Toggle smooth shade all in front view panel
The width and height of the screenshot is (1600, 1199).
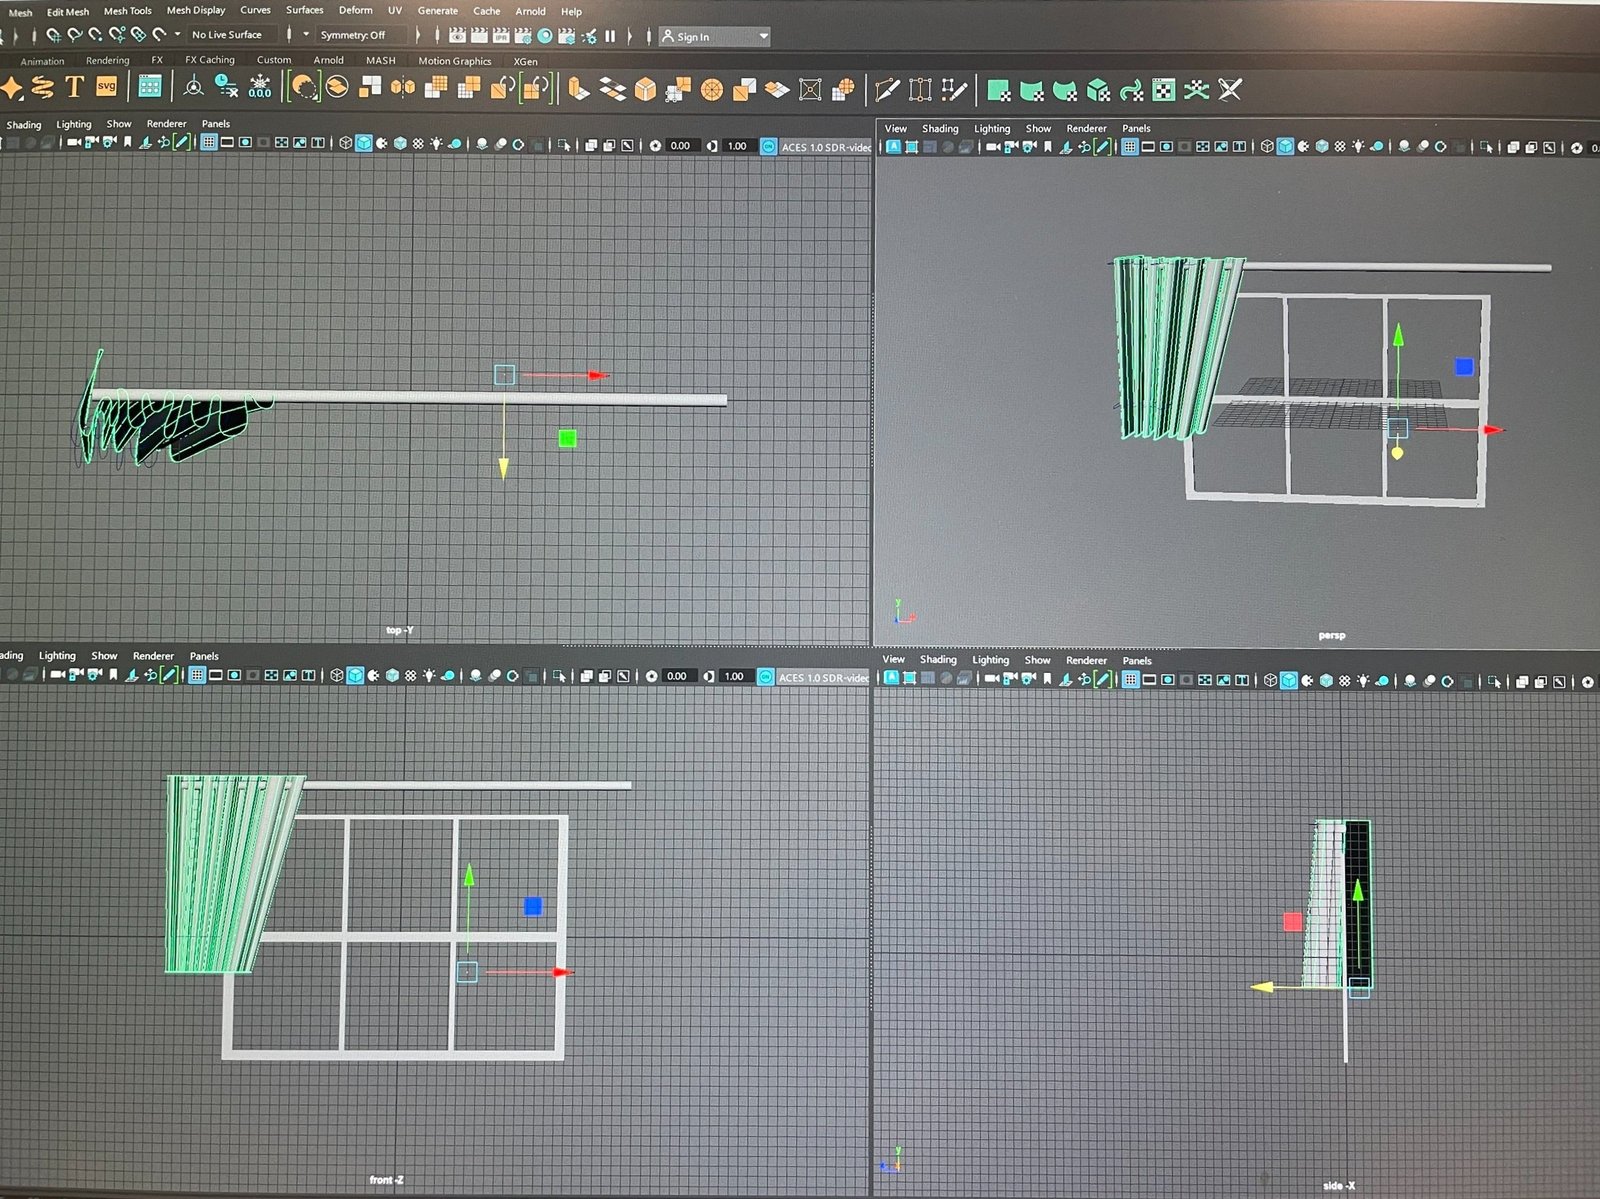(355, 676)
